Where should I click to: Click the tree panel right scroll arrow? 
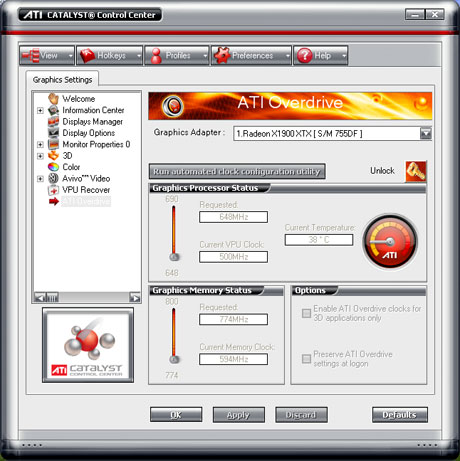point(135,297)
